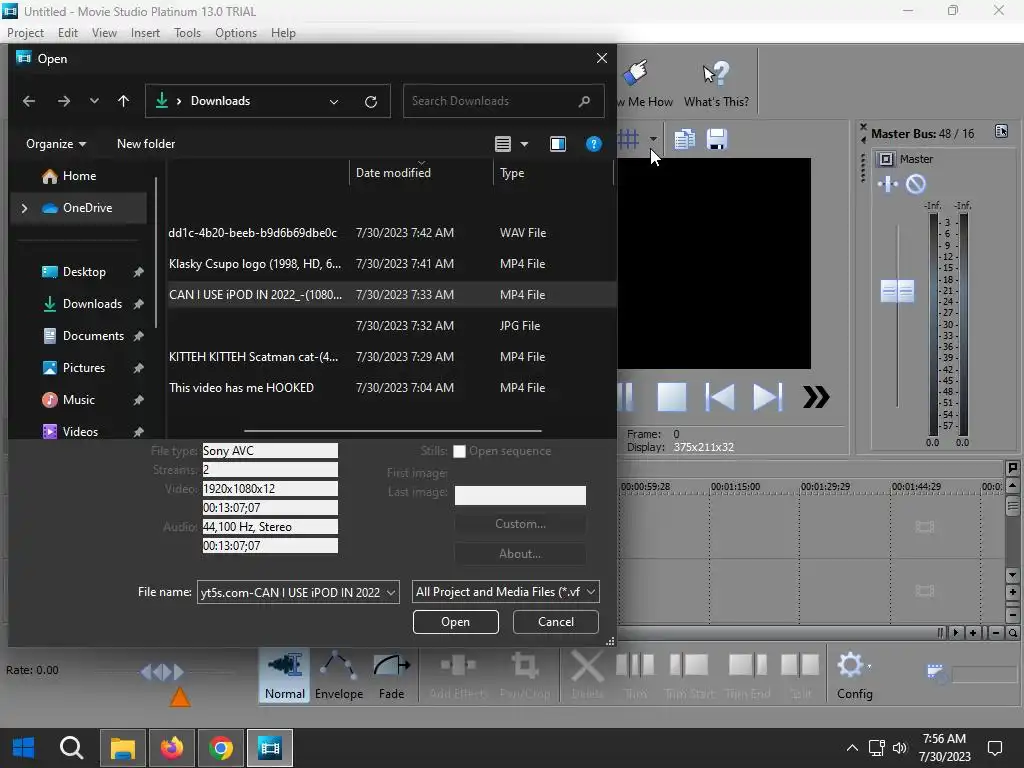Image resolution: width=1024 pixels, height=768 pixels.
Task: Mute the Master bus
Action: point(916,184)
